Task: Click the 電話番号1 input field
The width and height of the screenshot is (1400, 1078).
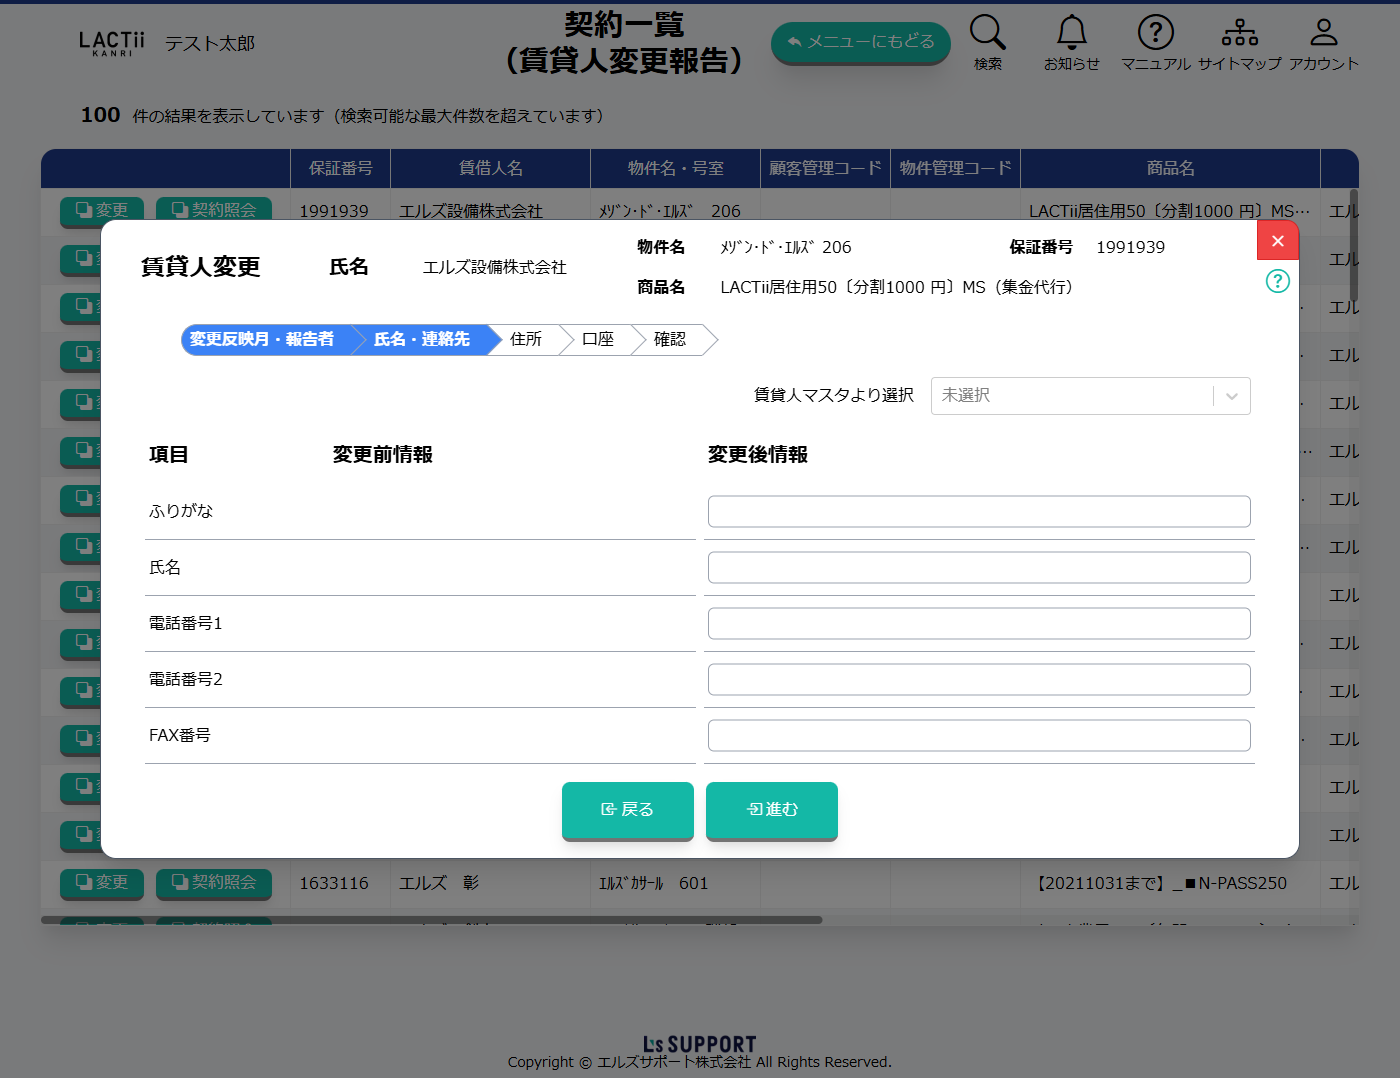Action: tap(978, 624)
